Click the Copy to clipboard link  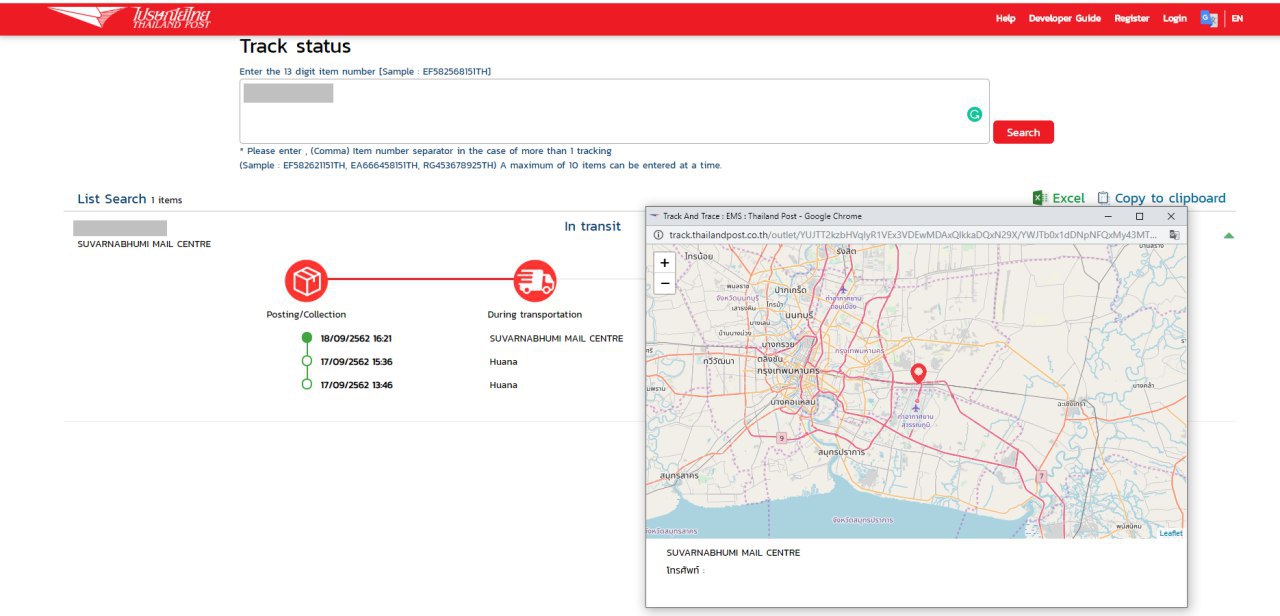click(1170, 198)
